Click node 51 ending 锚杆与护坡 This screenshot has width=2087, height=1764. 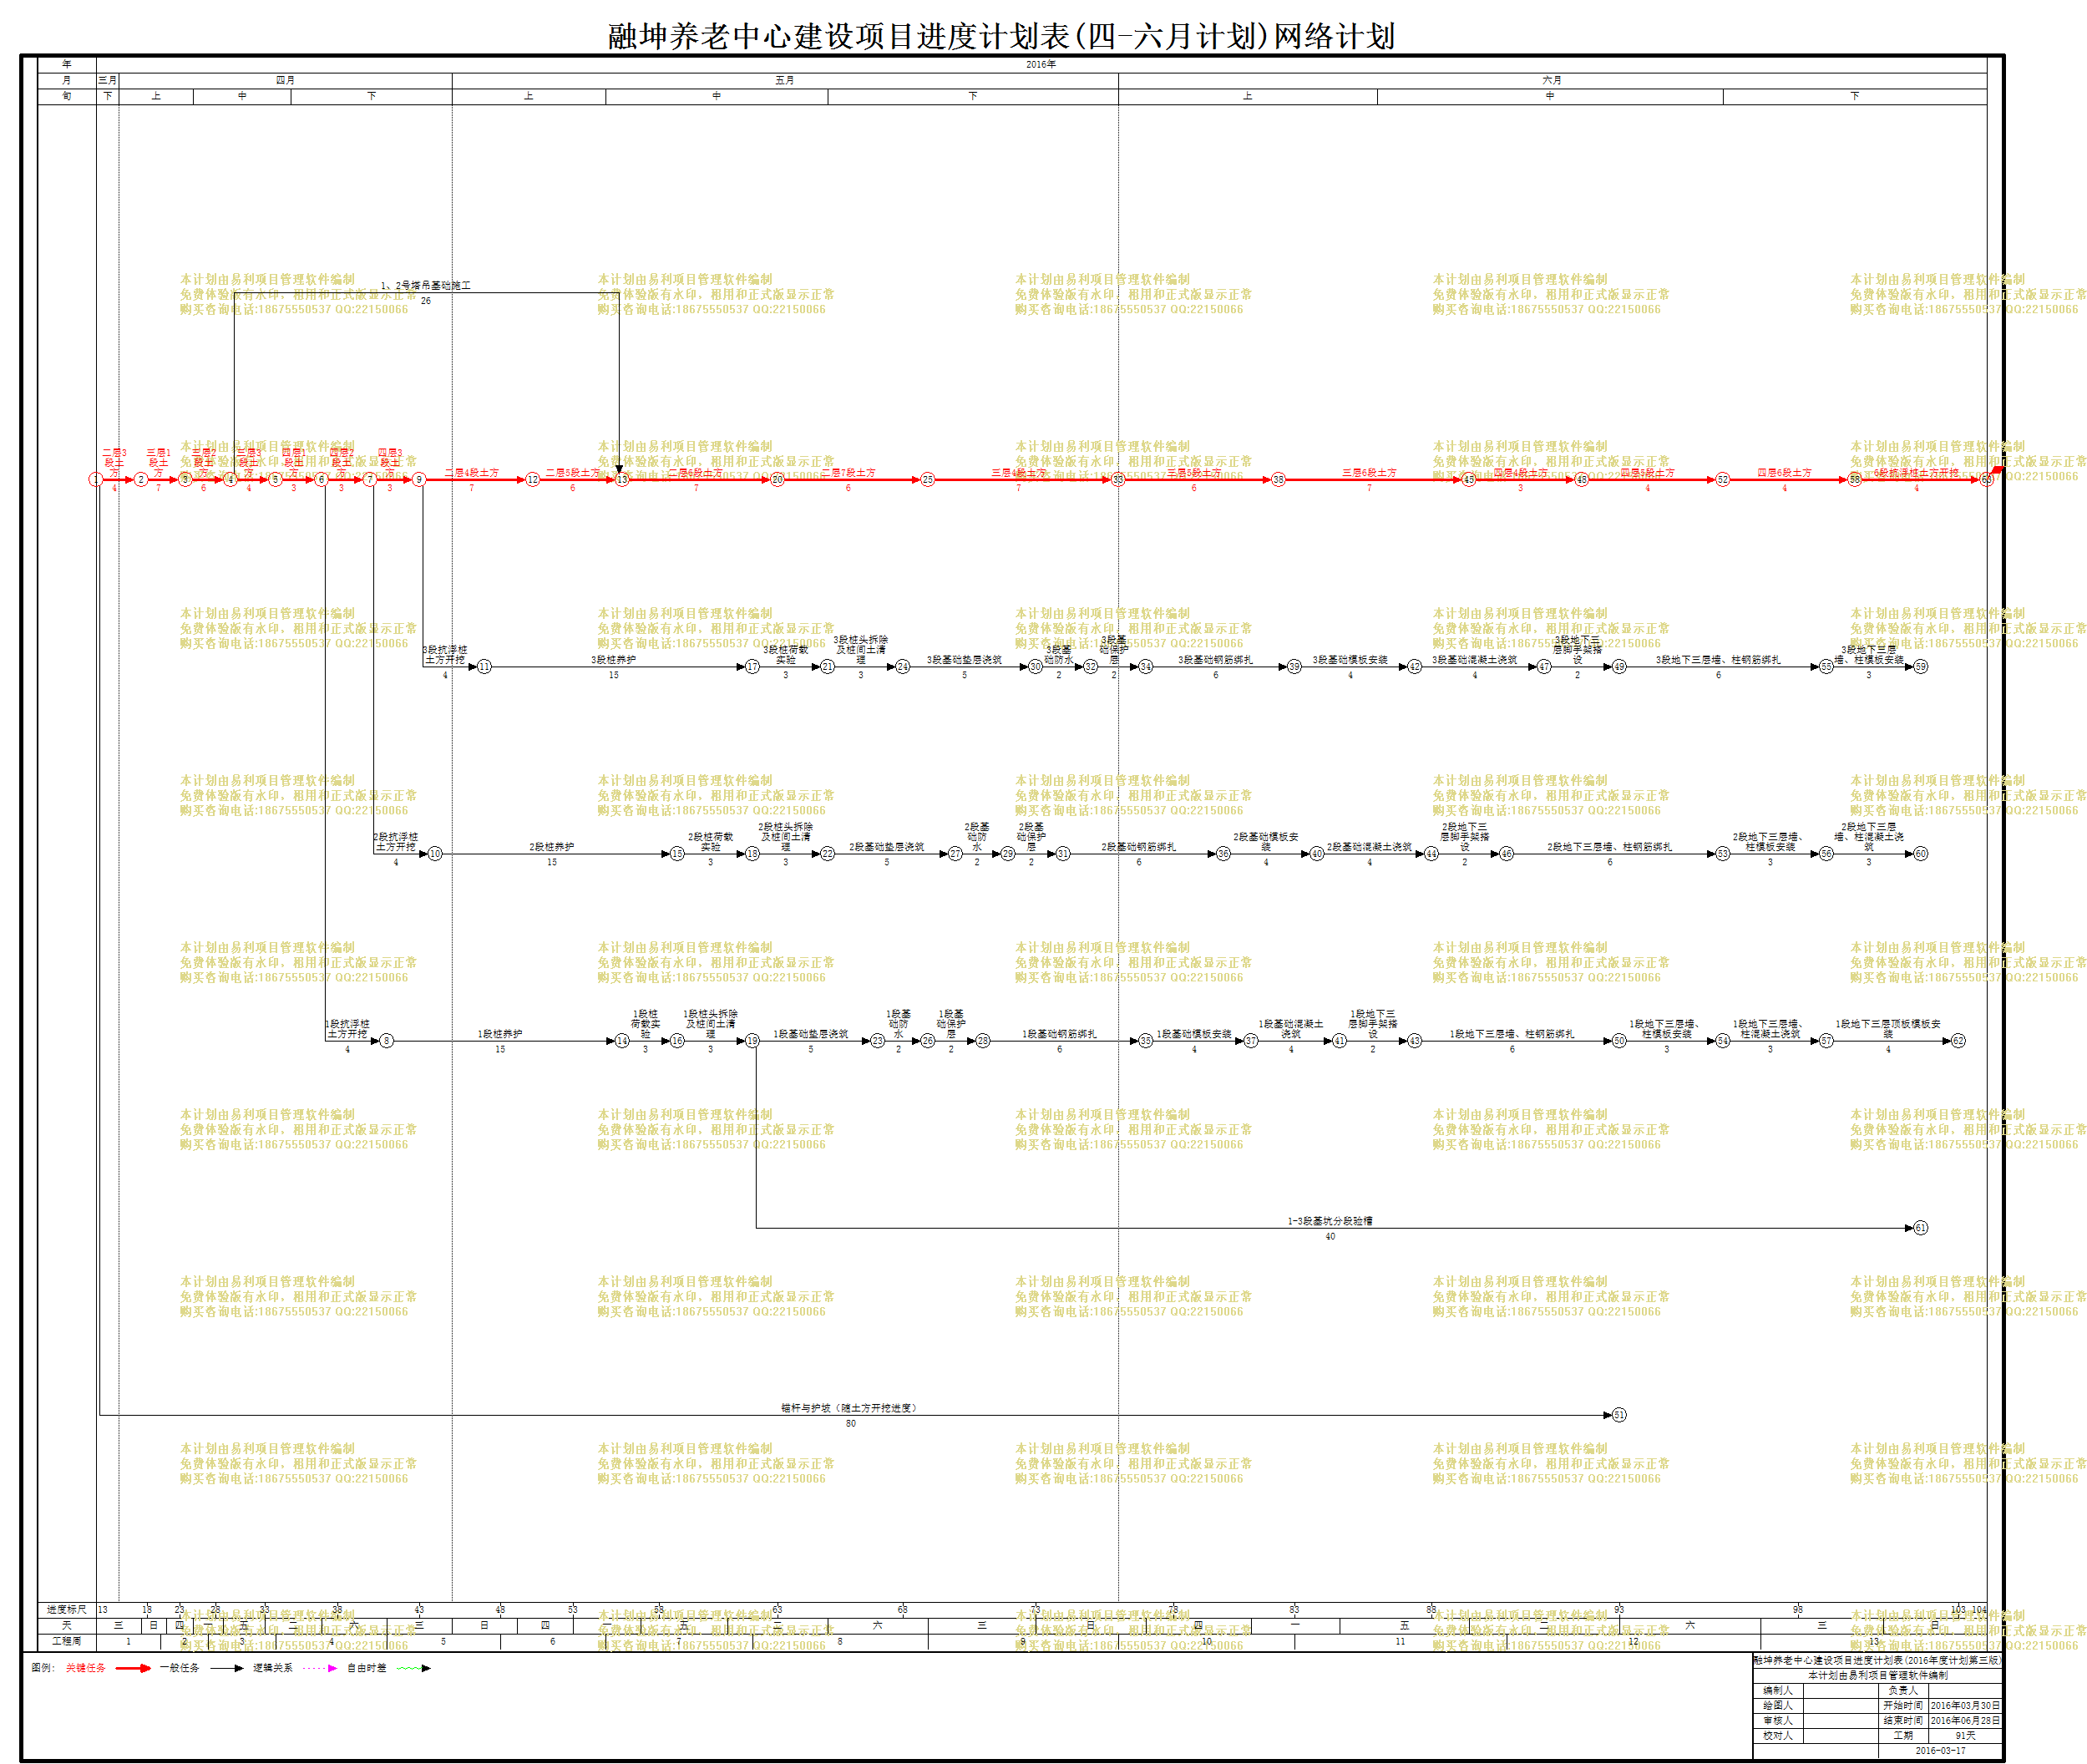(x=1619, y=1415)
